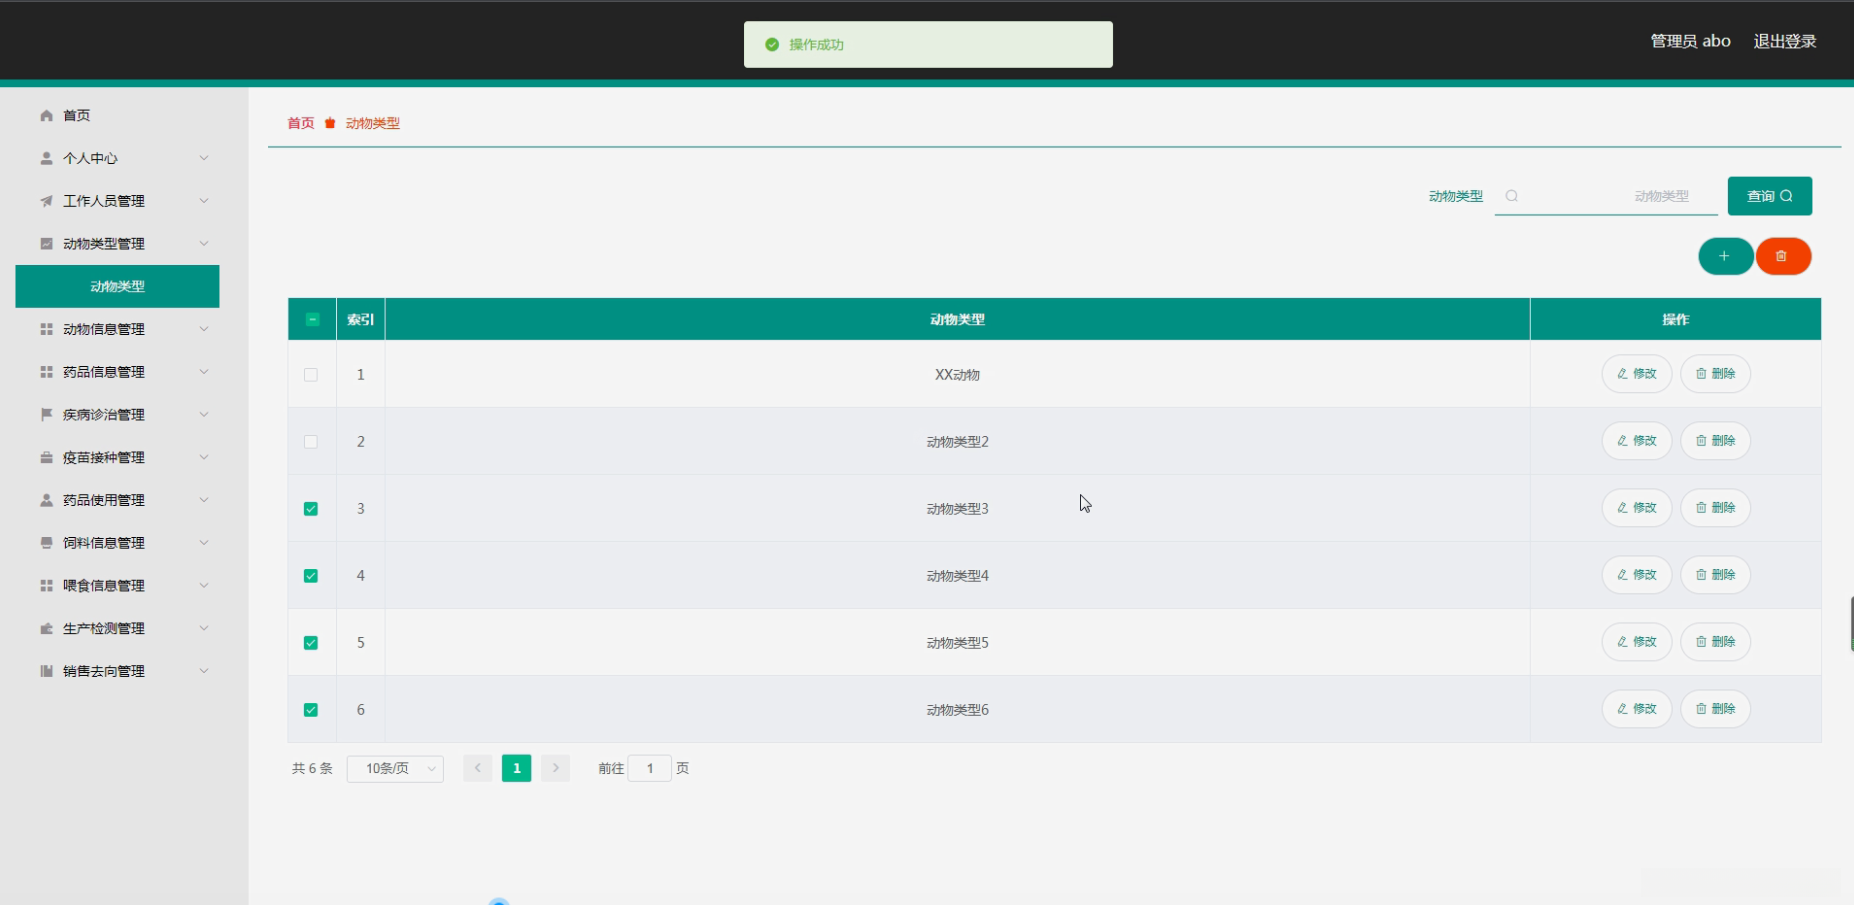Collapse the 动物类型管理 chevron
Image resolution: width=1854 pixels, height=905 pixels.
pos(204,244)
